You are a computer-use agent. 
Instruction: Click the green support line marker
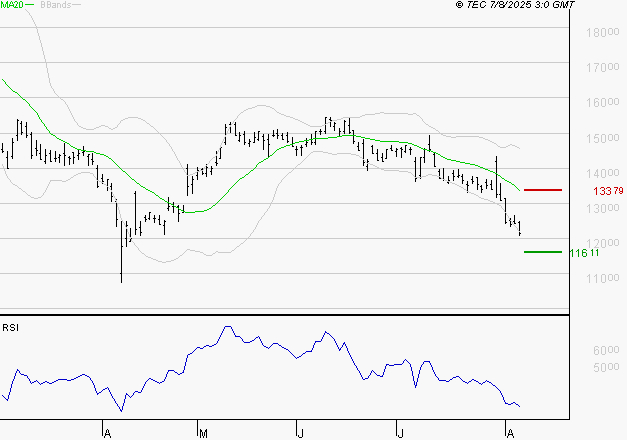(x=543, y=252)
